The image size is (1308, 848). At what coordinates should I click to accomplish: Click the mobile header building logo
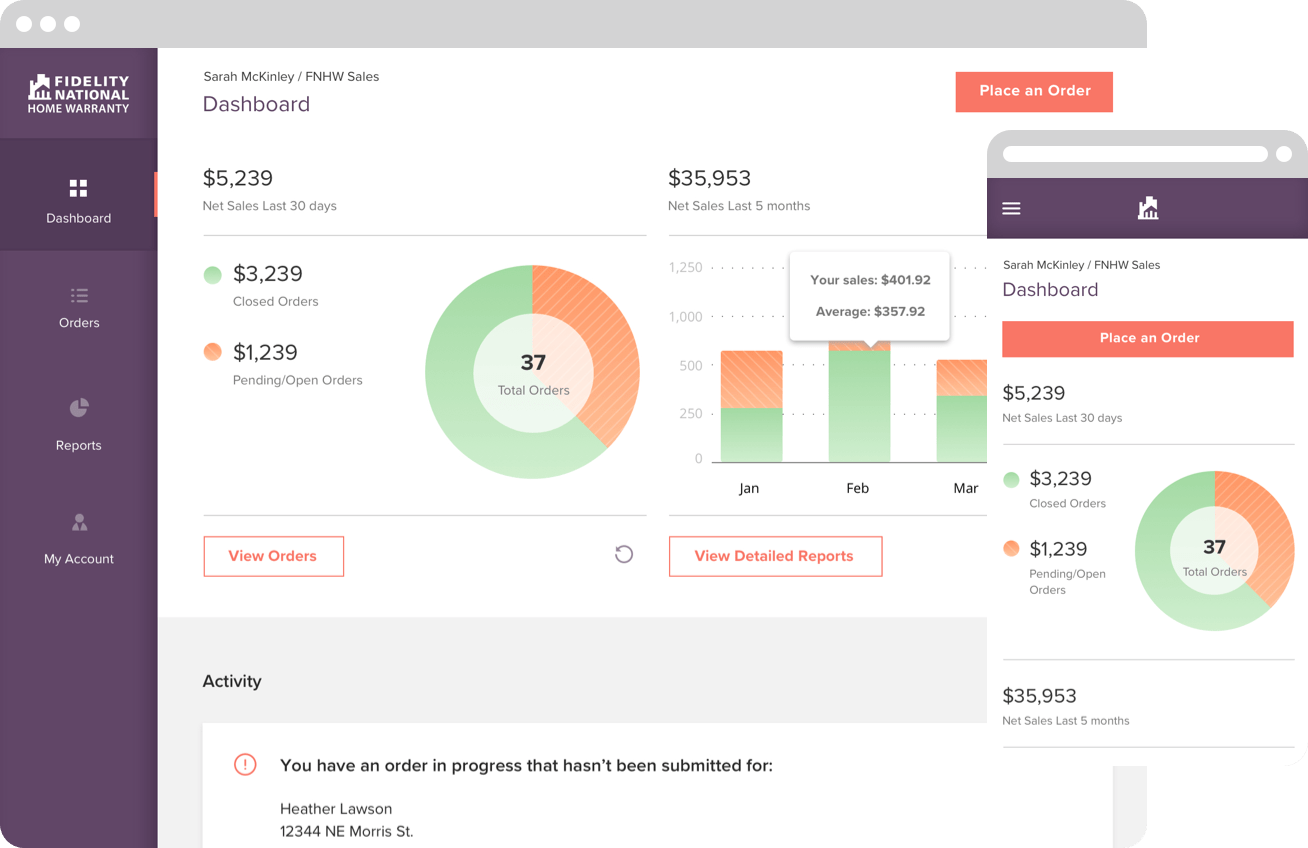click(1148, 208)
